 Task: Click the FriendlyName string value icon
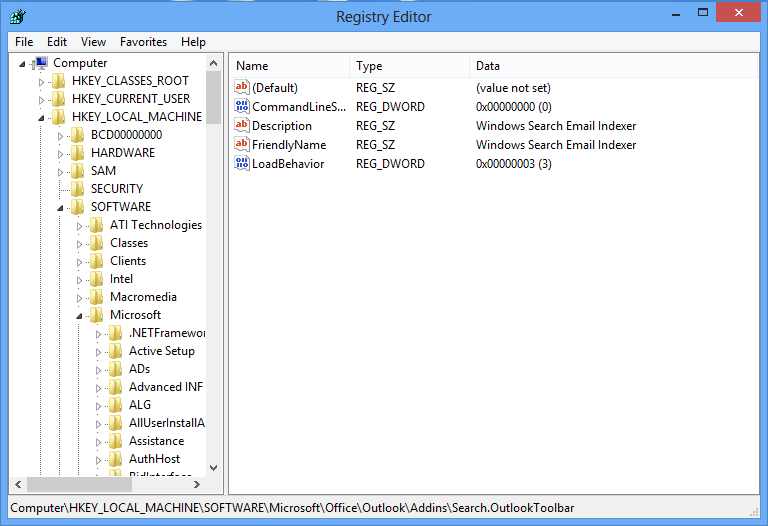coord(241,145)
